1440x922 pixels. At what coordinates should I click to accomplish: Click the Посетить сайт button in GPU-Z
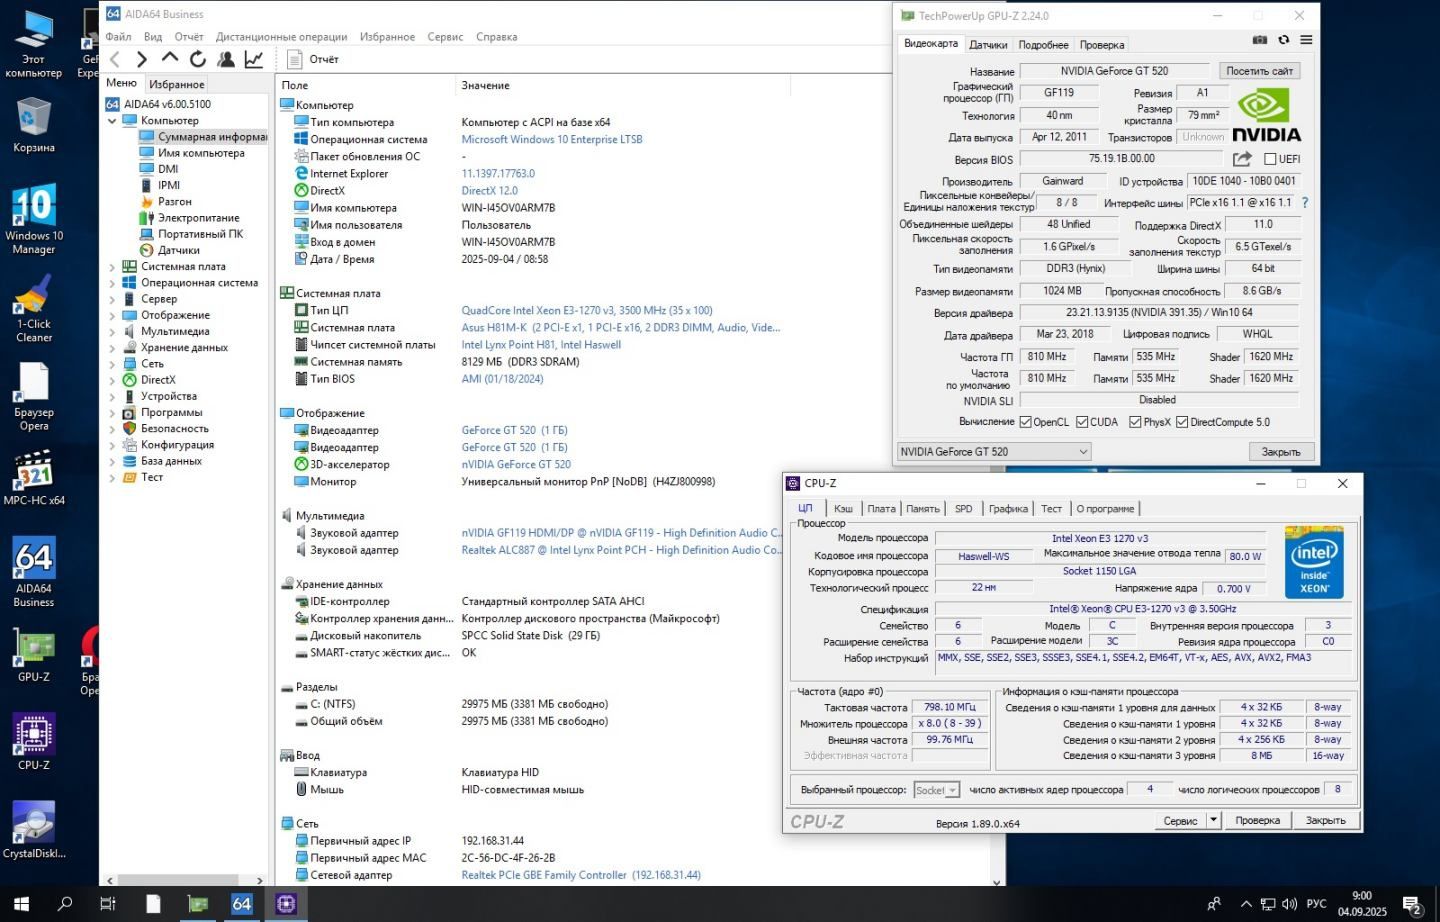pos(1260,71)
